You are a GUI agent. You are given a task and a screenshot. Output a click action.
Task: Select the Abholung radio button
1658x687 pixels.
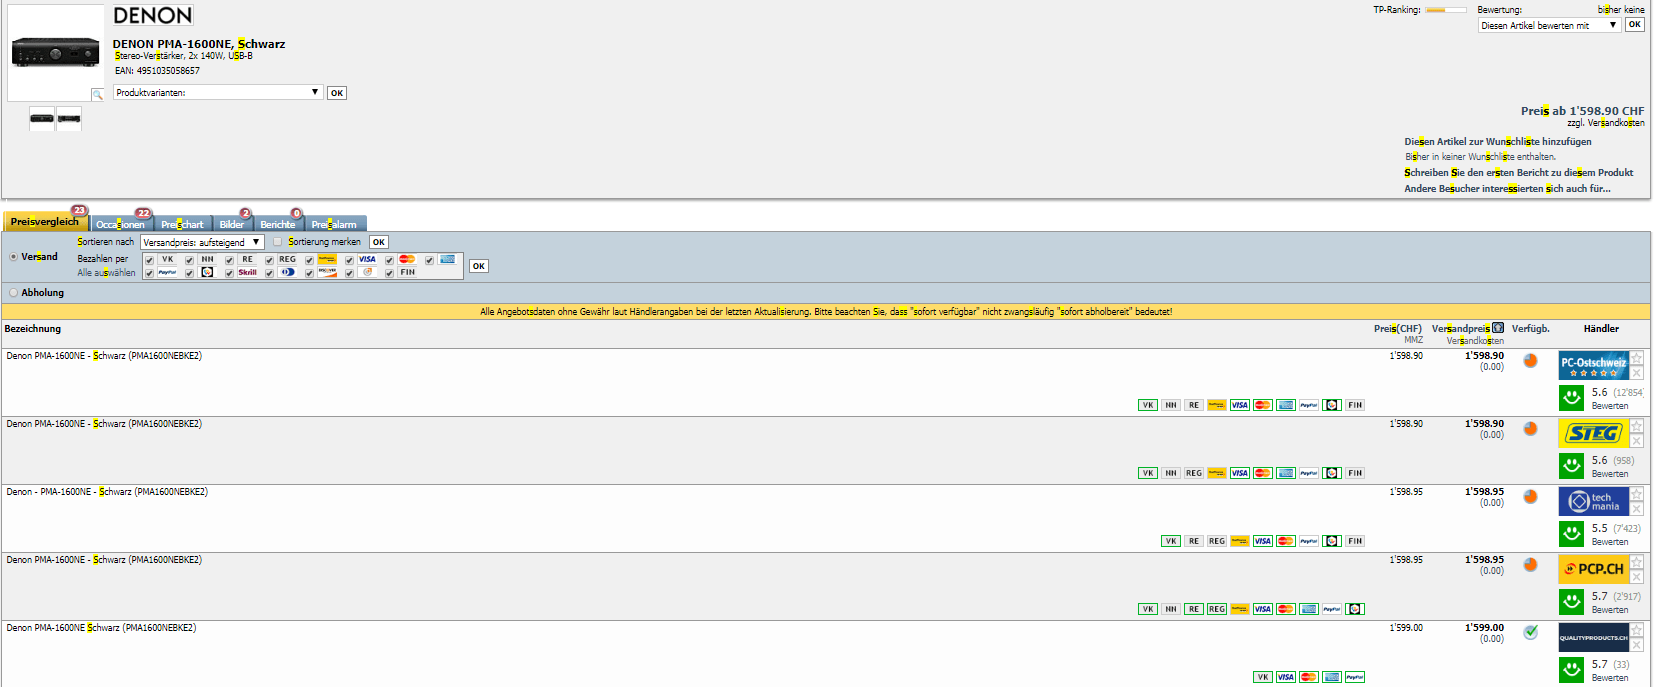tap(13, 293)
